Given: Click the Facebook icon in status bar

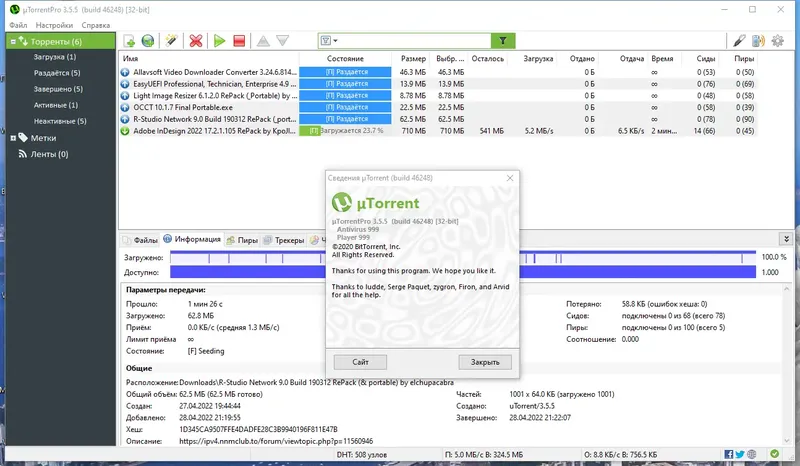Looking at the screenshot, I should (x=729, y=454).
